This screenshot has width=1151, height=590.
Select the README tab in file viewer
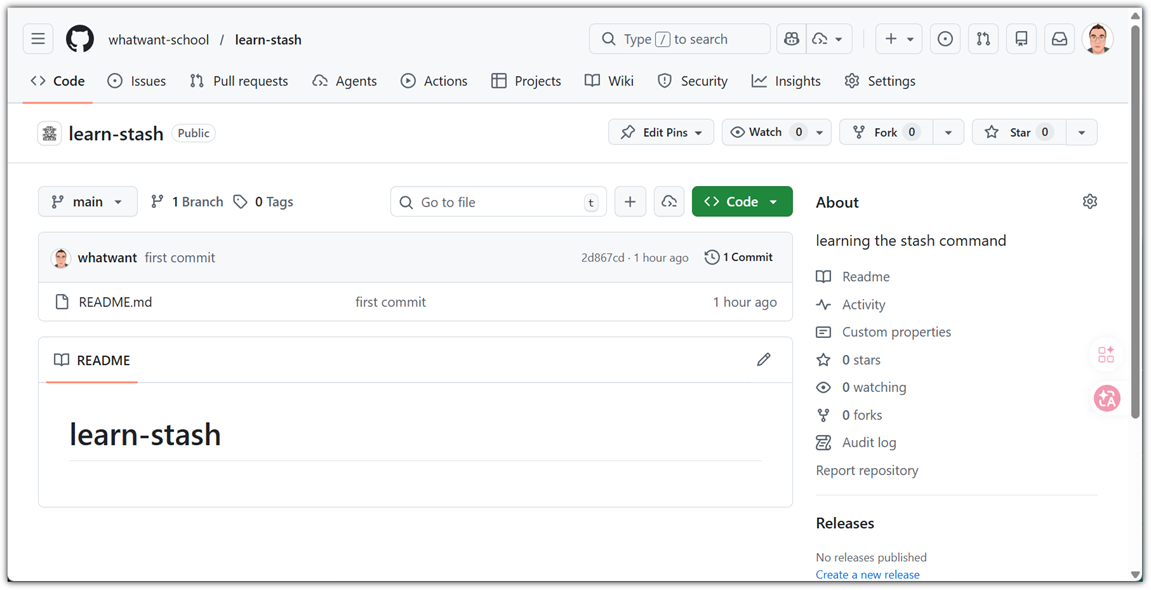[x=92, y=360]
